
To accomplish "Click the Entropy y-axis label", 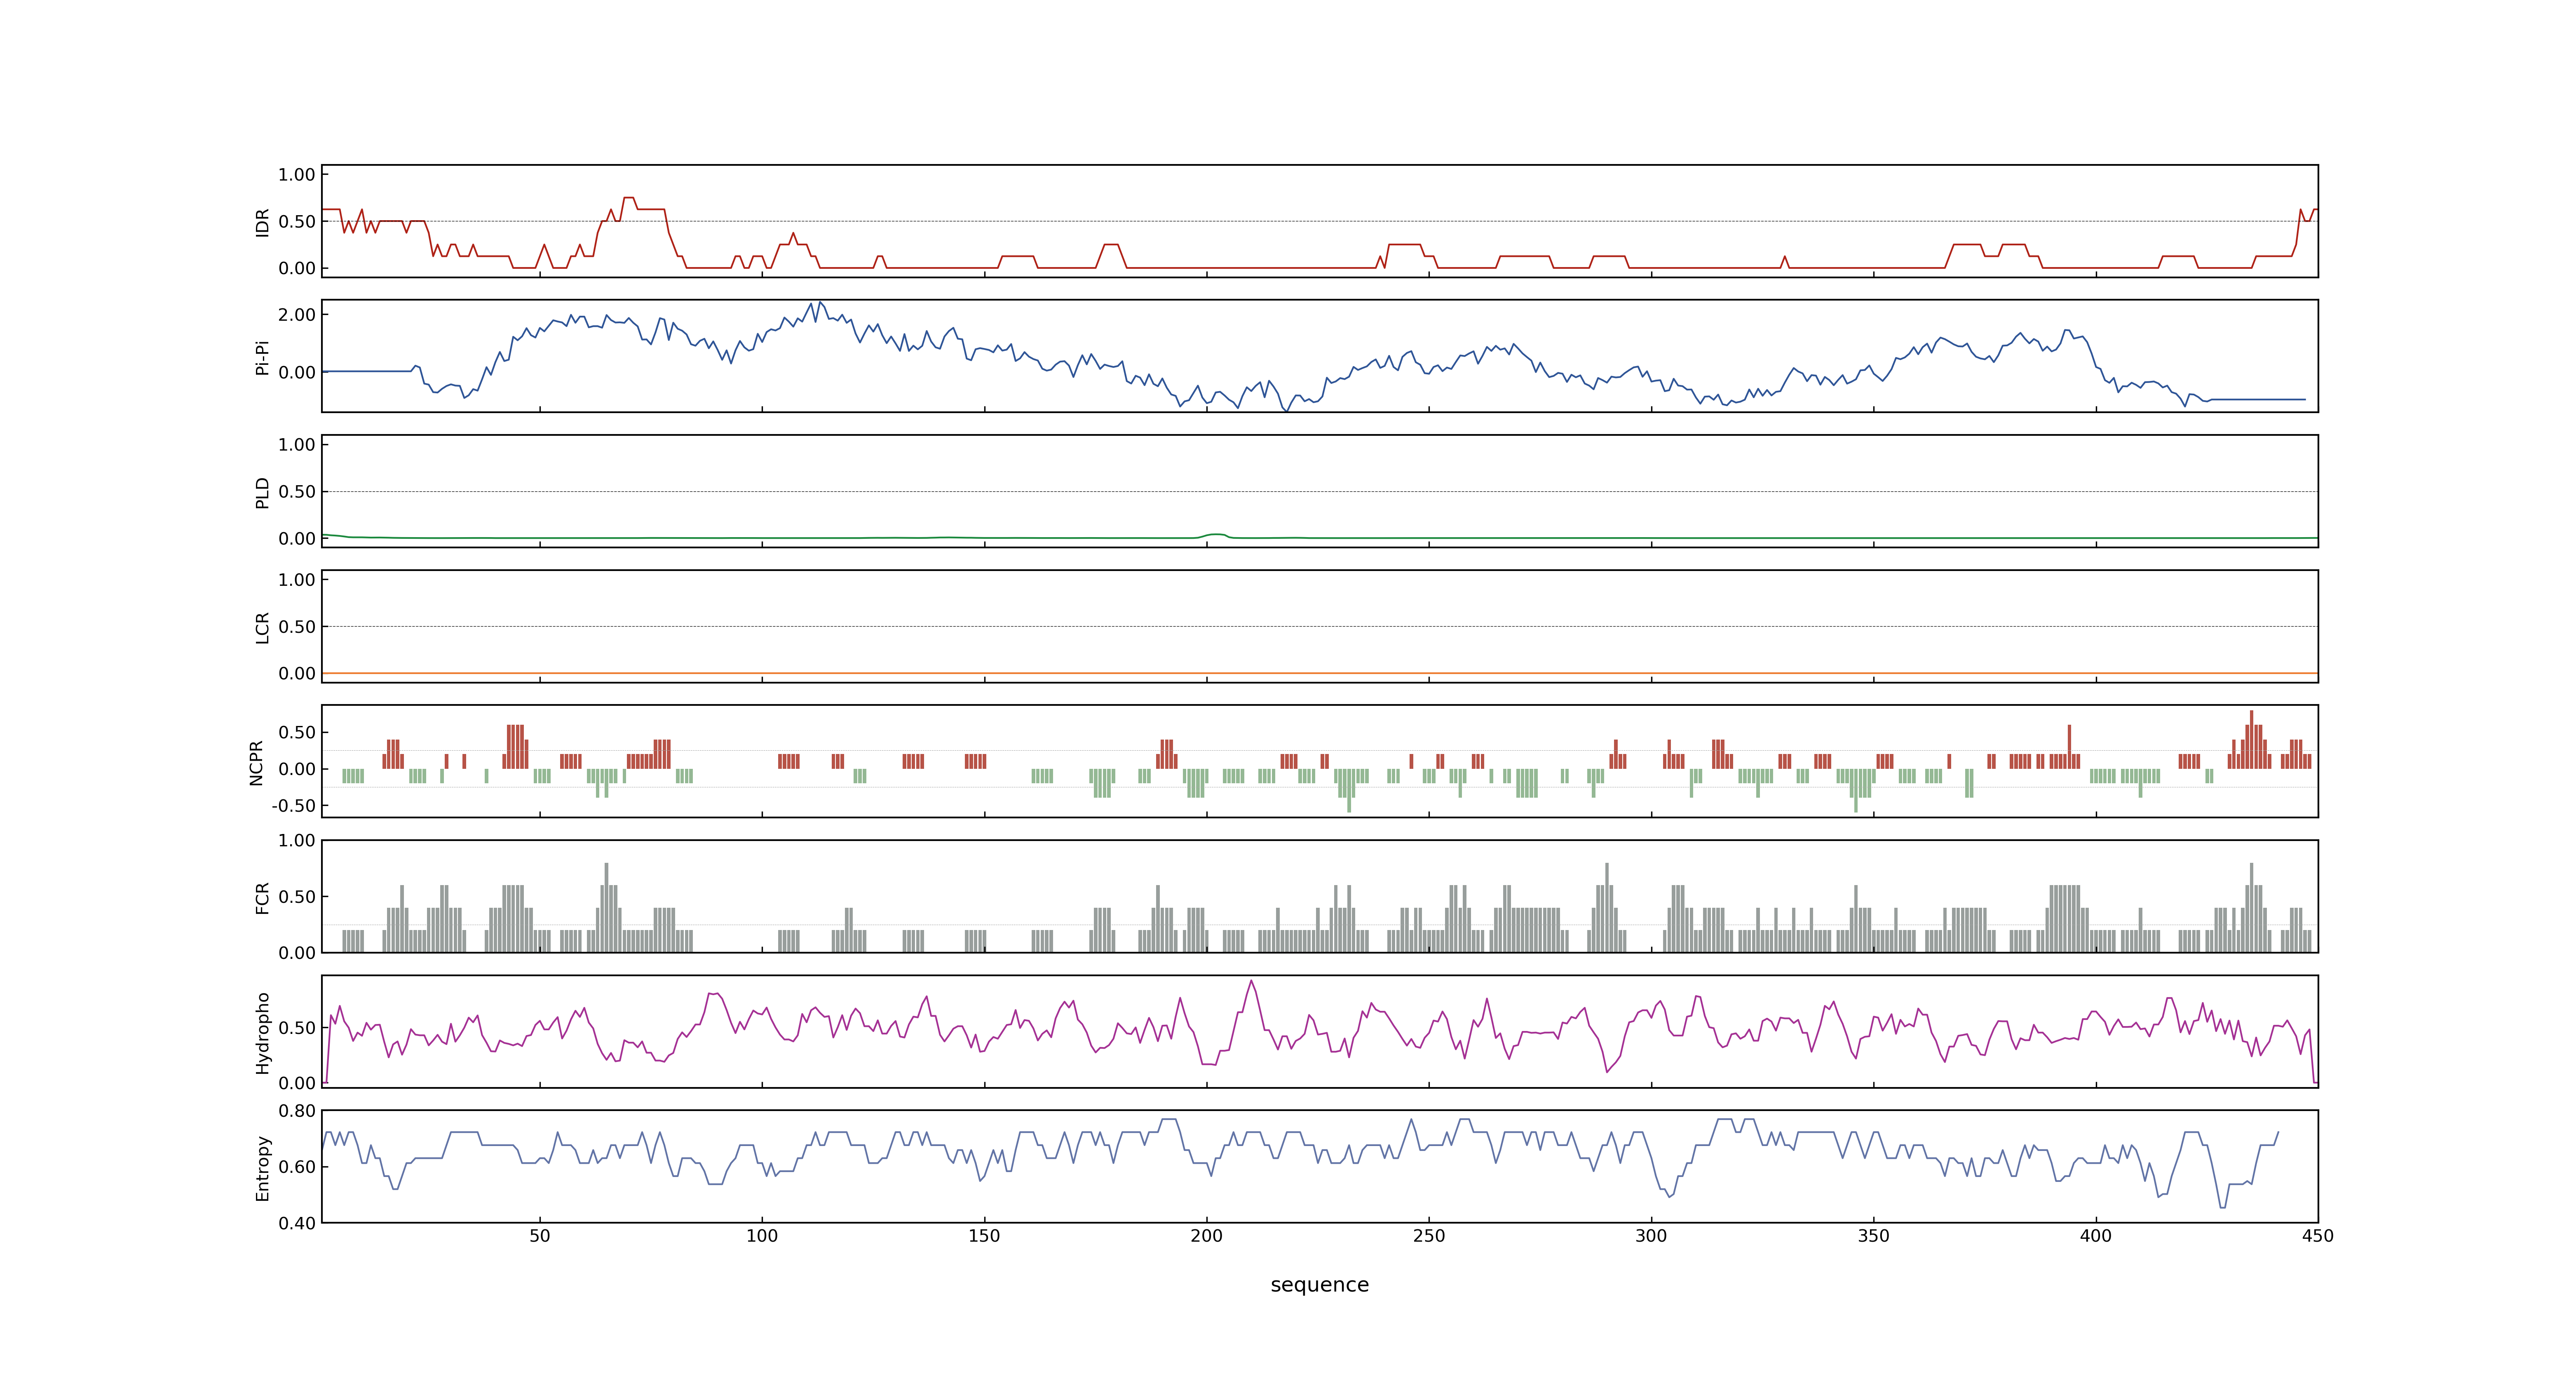I will click(262, 1168).
